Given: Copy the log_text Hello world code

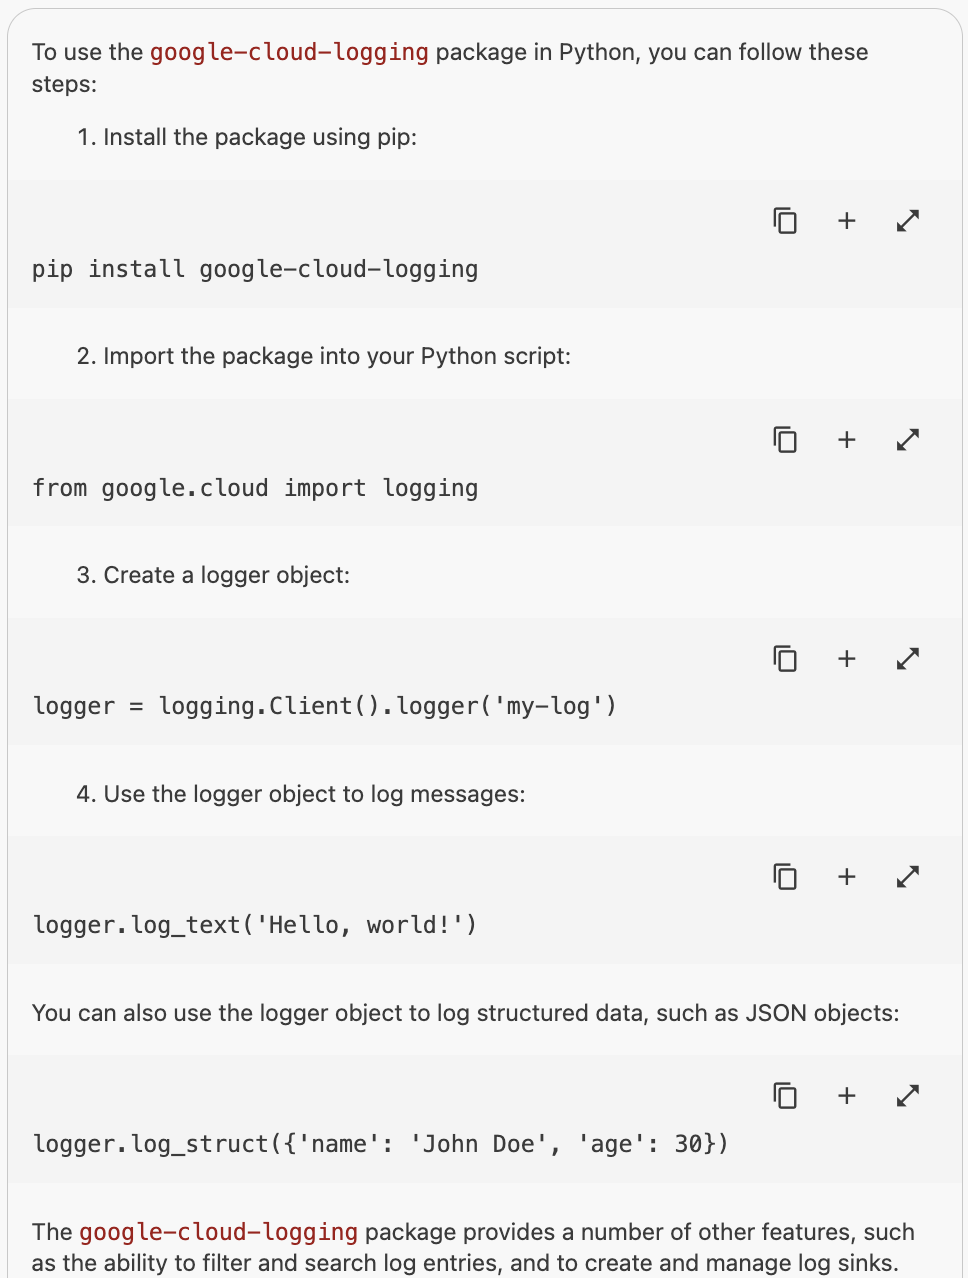Looking at the screenshot, I should tap(785, 876).
